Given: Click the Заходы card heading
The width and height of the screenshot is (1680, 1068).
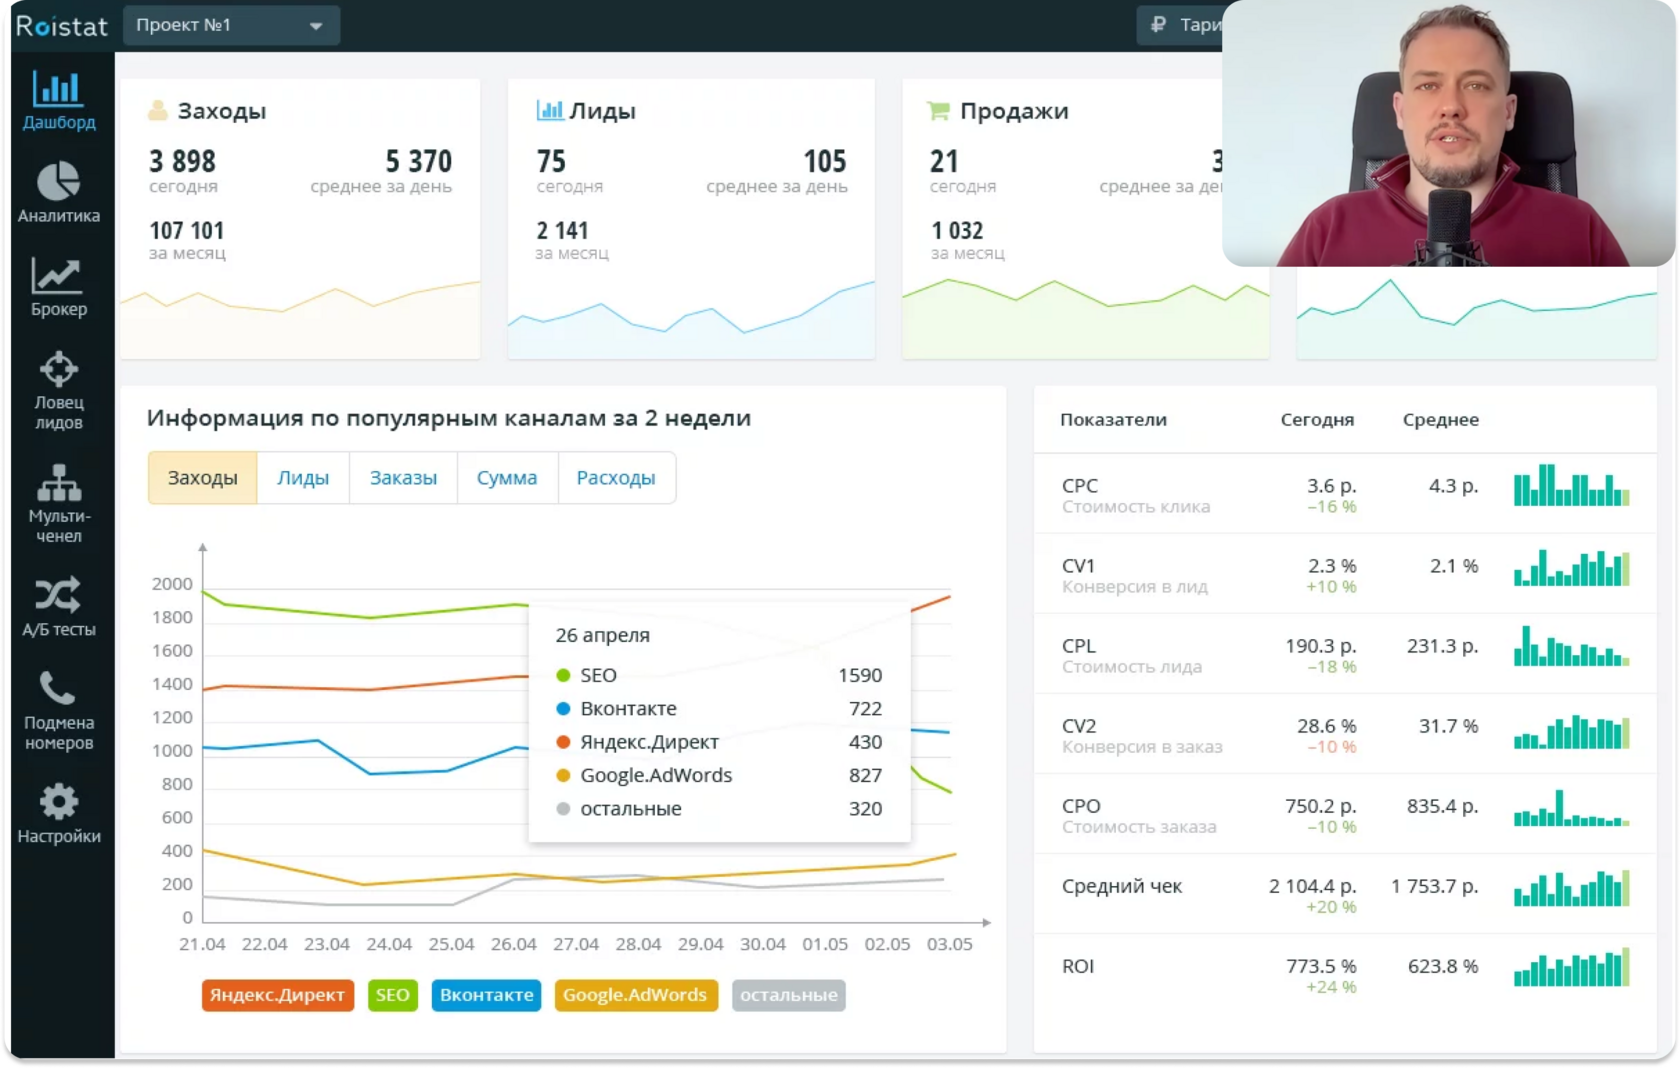Looking at the screenshot, I should point(221,111).
